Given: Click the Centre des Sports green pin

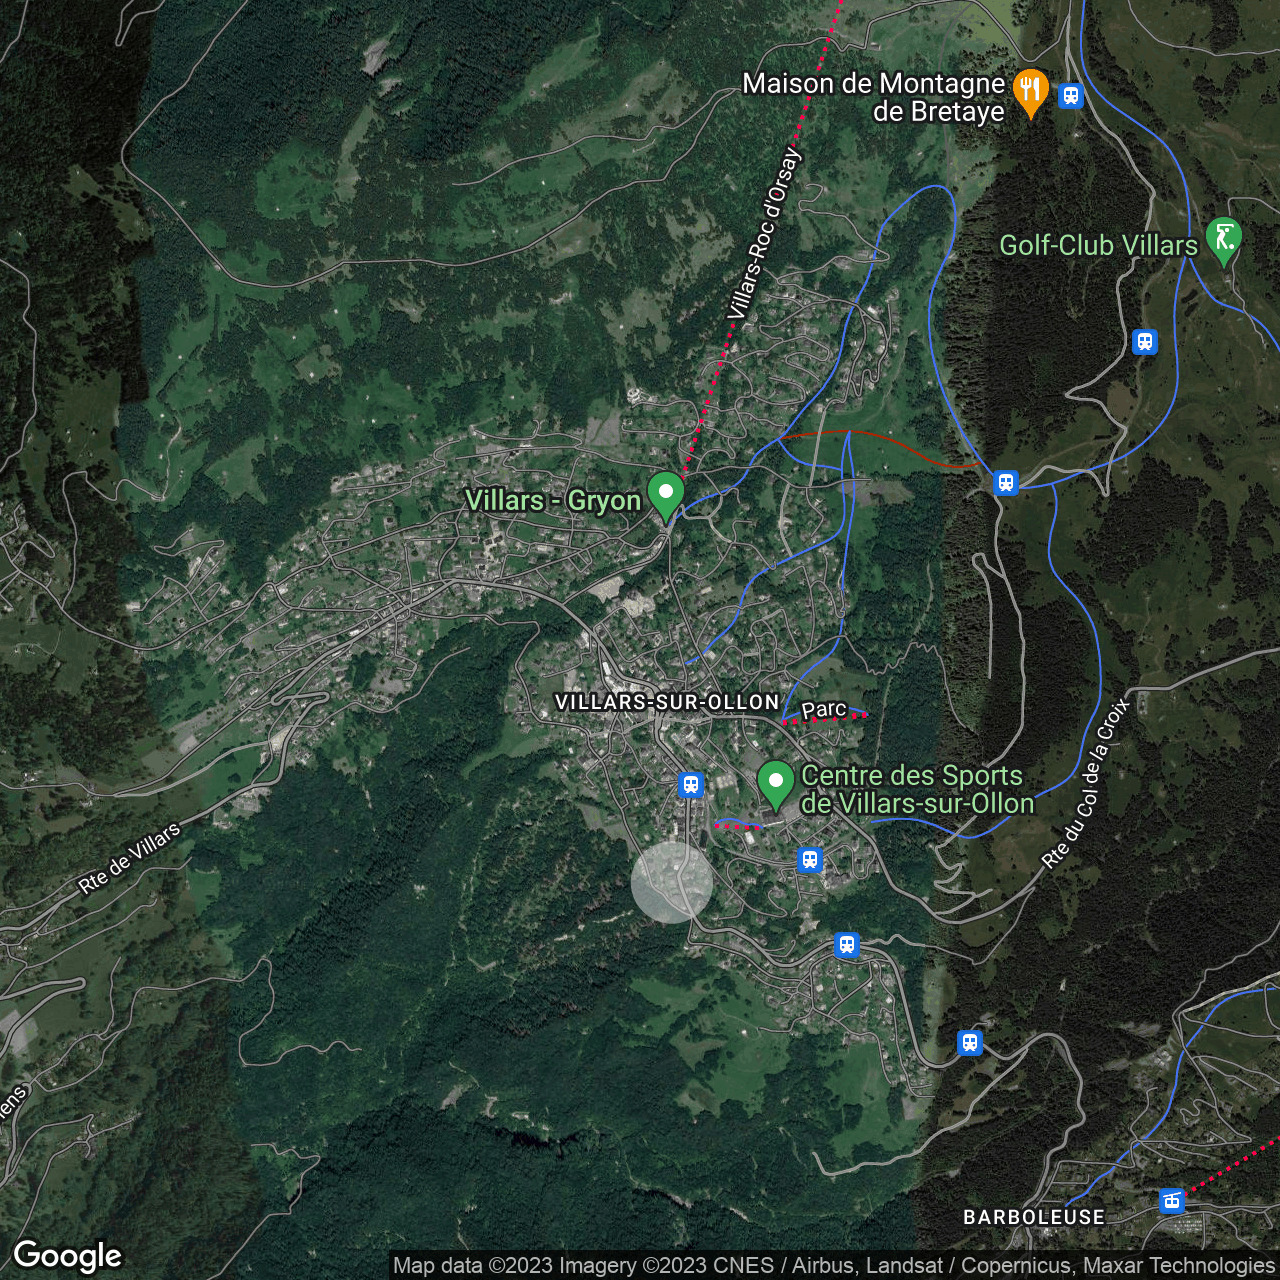Looking at the screenshot, I should coord(775,783).
